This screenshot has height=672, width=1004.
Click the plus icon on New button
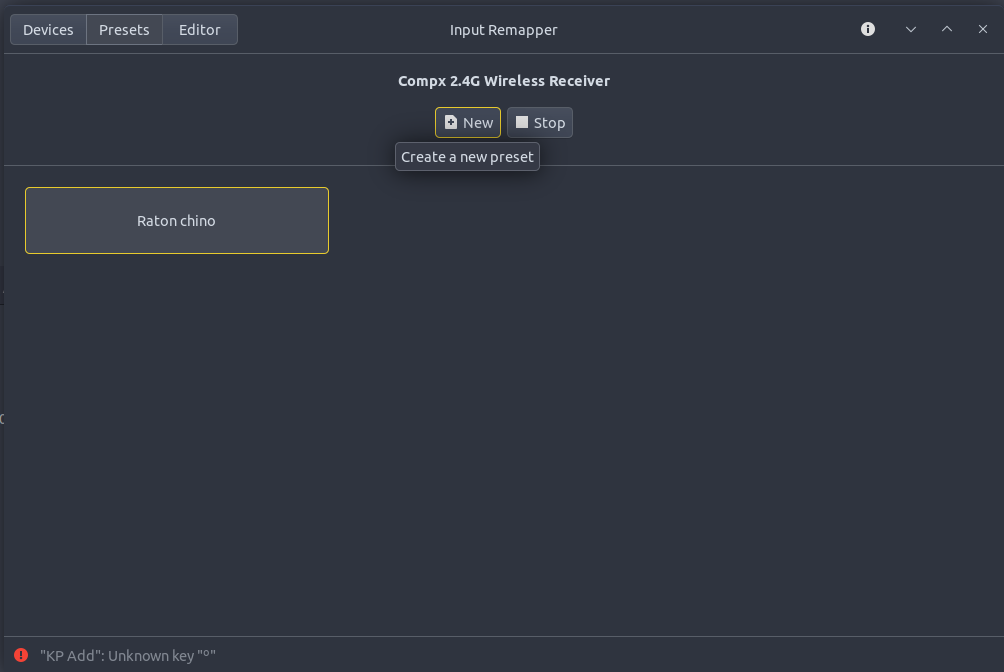pos(451,122)
